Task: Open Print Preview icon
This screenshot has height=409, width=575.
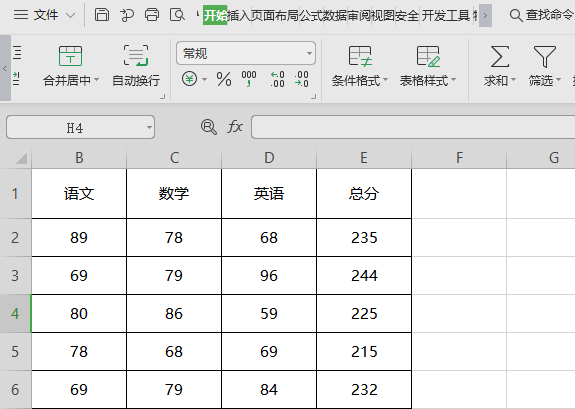Action: coord(177,15)
